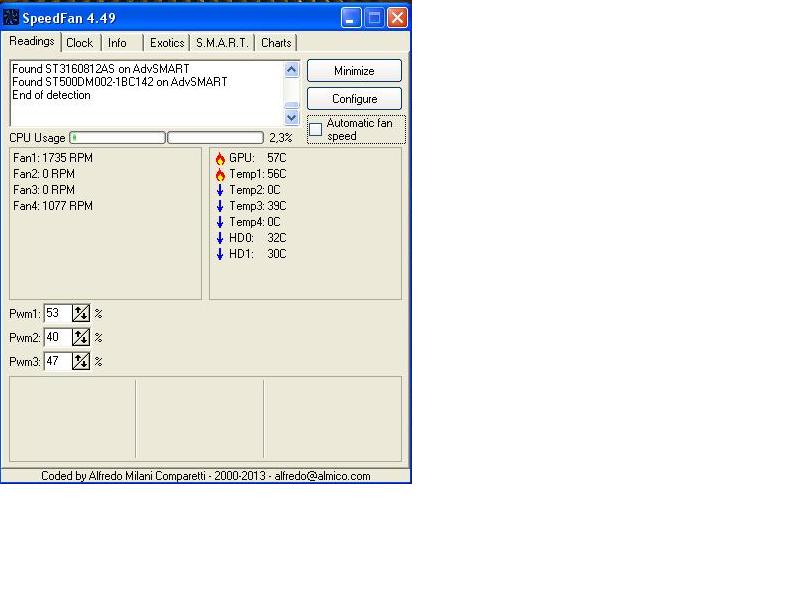The height and width of the screenshot is (600, 800).
Task: Click the log scroll down arrow
Action: (291, 118)
